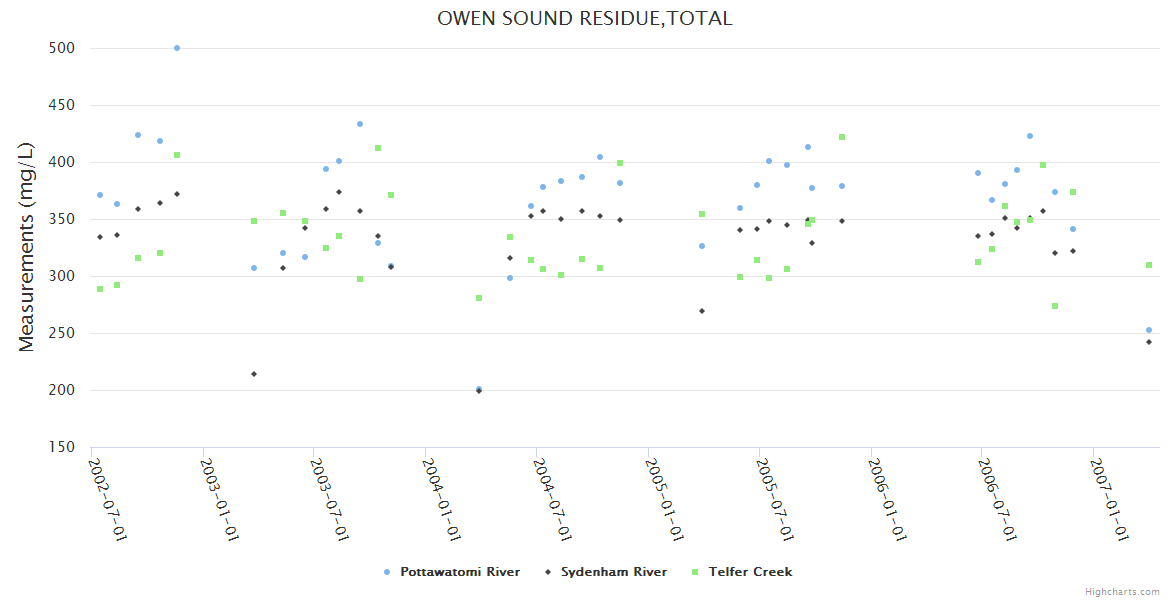Viewport: 1170px width, 600px height.
Task: Click the Measurements (mg/L) axis title
Action: [x=27, y=247]
